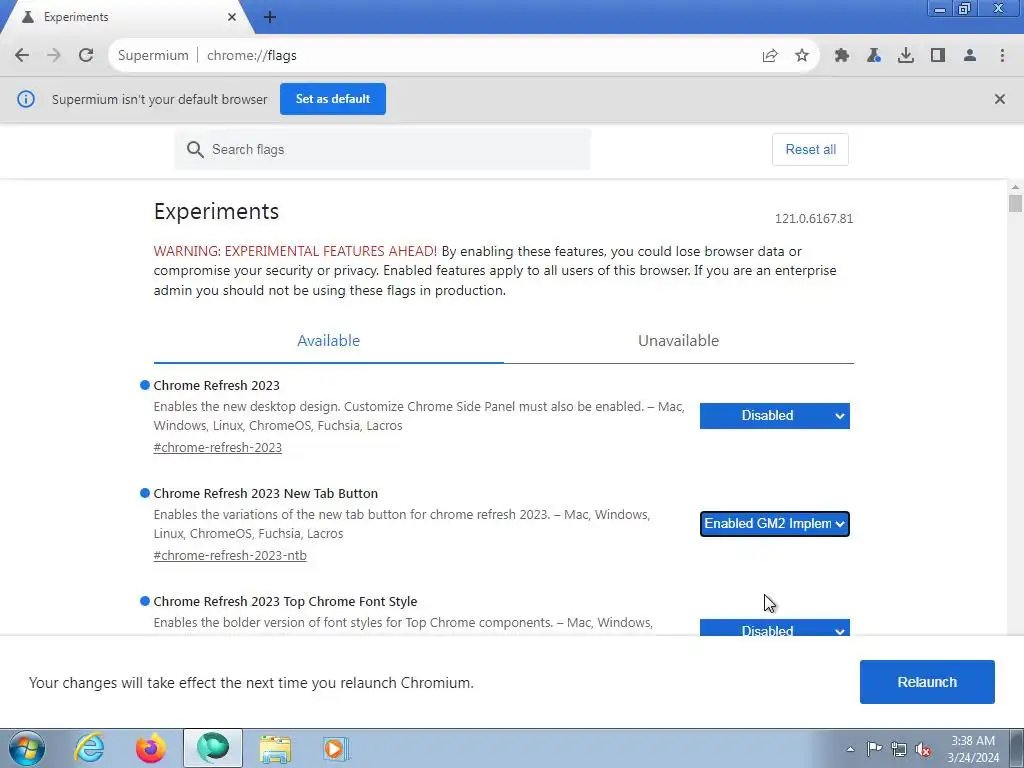Image resolution: width=1024 pixels, height=768 pixels.
Task: Set Supermium as default browser
Action: pyautogui.click(x=333, y=99)
